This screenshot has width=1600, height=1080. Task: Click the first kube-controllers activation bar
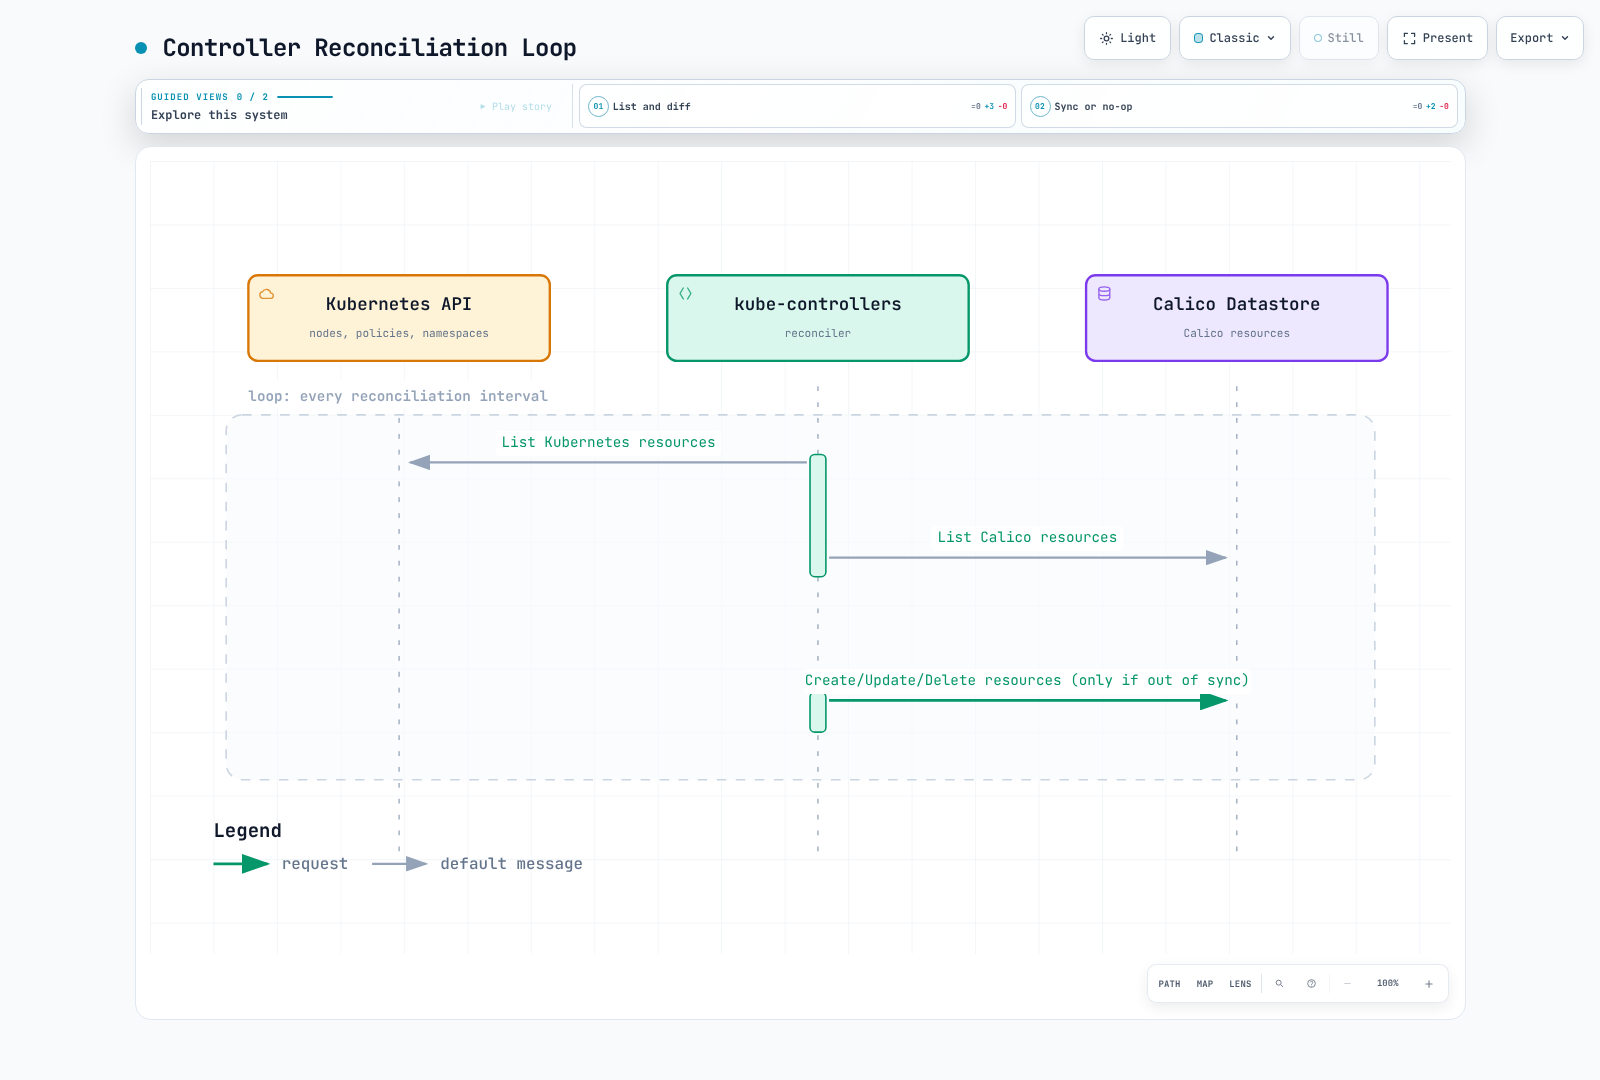pos(818,516)
